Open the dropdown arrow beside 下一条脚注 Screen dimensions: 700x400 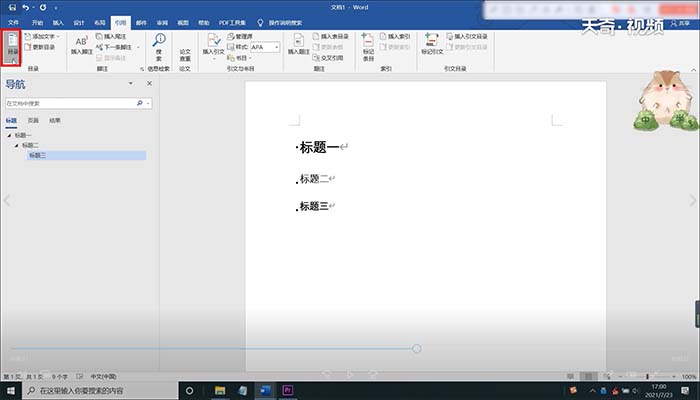[x=138, y=47]
